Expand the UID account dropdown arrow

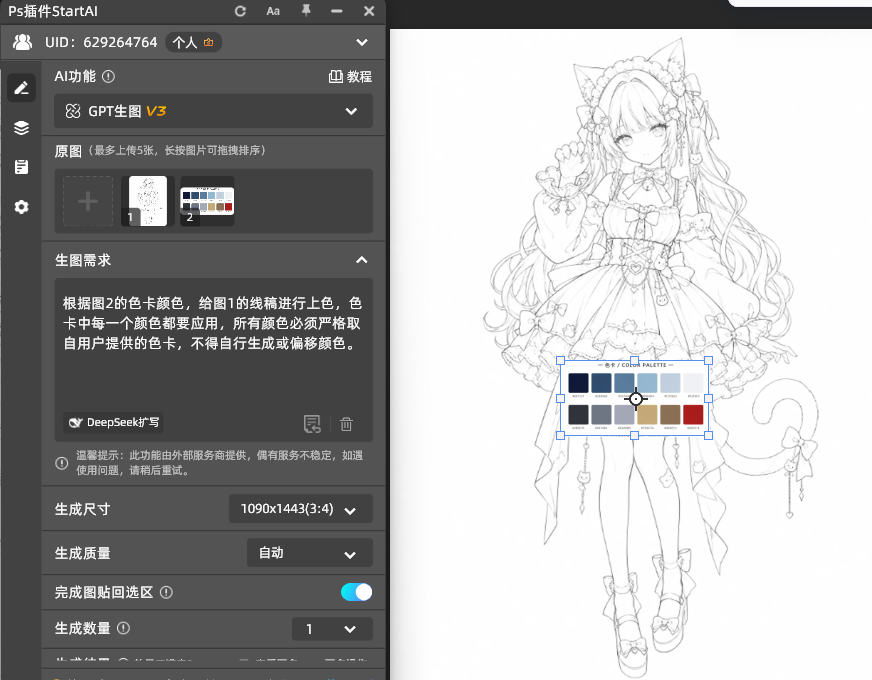pyautogui.click(x=362, y=42)
